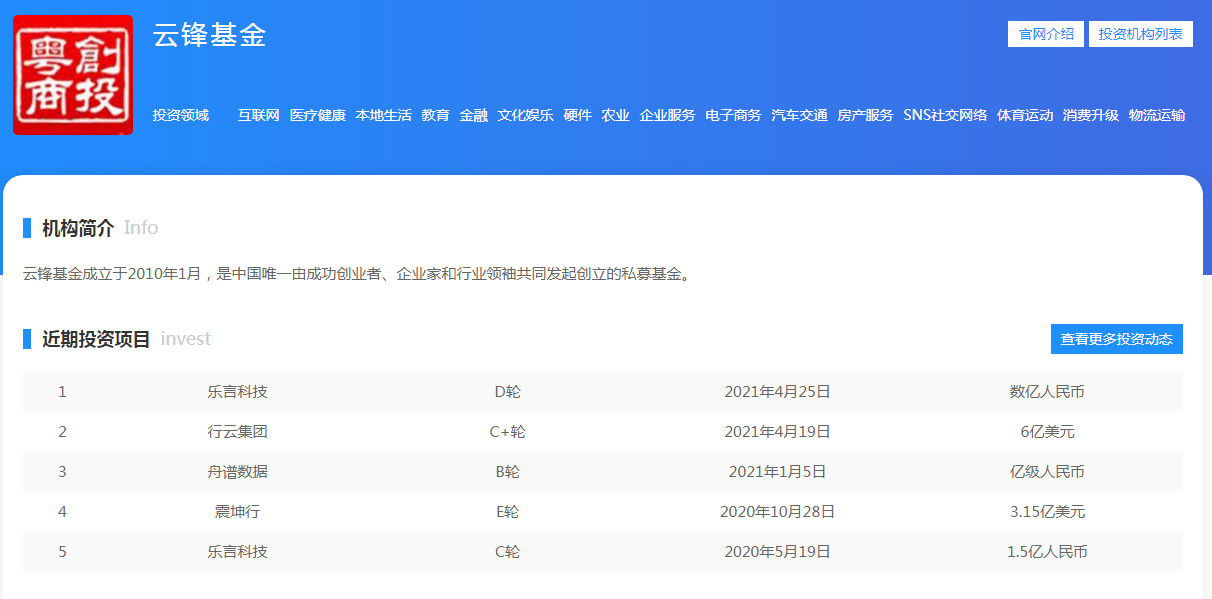Click the C+轮 round cell
This screenshot has height=599, width=1212.
coord(508,431)
